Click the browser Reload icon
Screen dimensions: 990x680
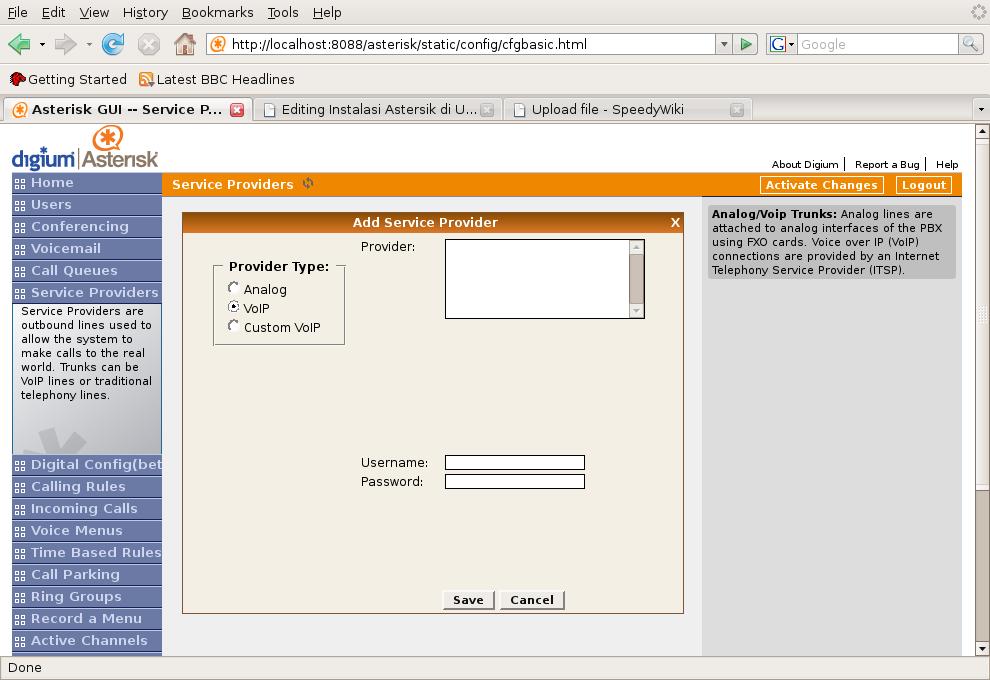[x=113, y=44]
